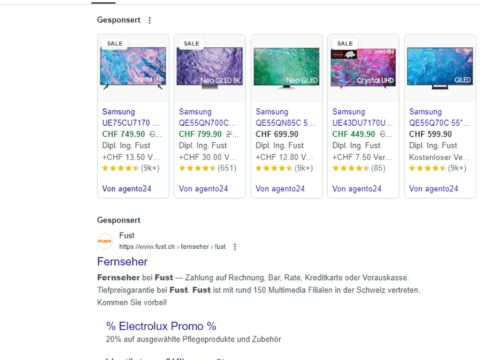Click the +CHF 7.50 shipping text
The image size is (480, 360).
tap(362, 157)
